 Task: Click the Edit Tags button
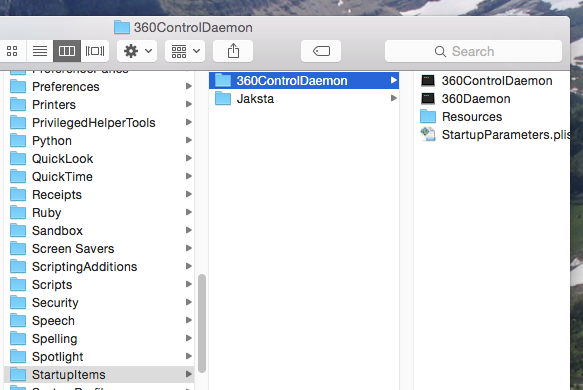click(321, 51)
